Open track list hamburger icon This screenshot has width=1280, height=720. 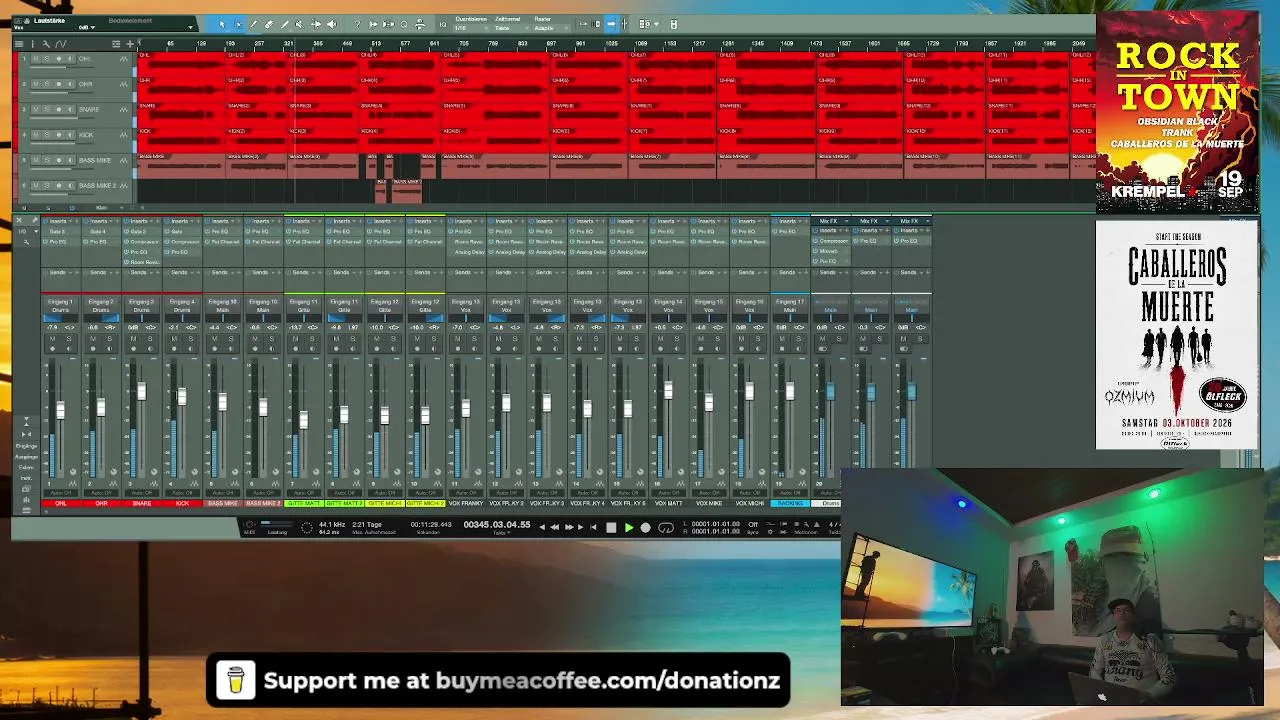[x=18, y=44]
